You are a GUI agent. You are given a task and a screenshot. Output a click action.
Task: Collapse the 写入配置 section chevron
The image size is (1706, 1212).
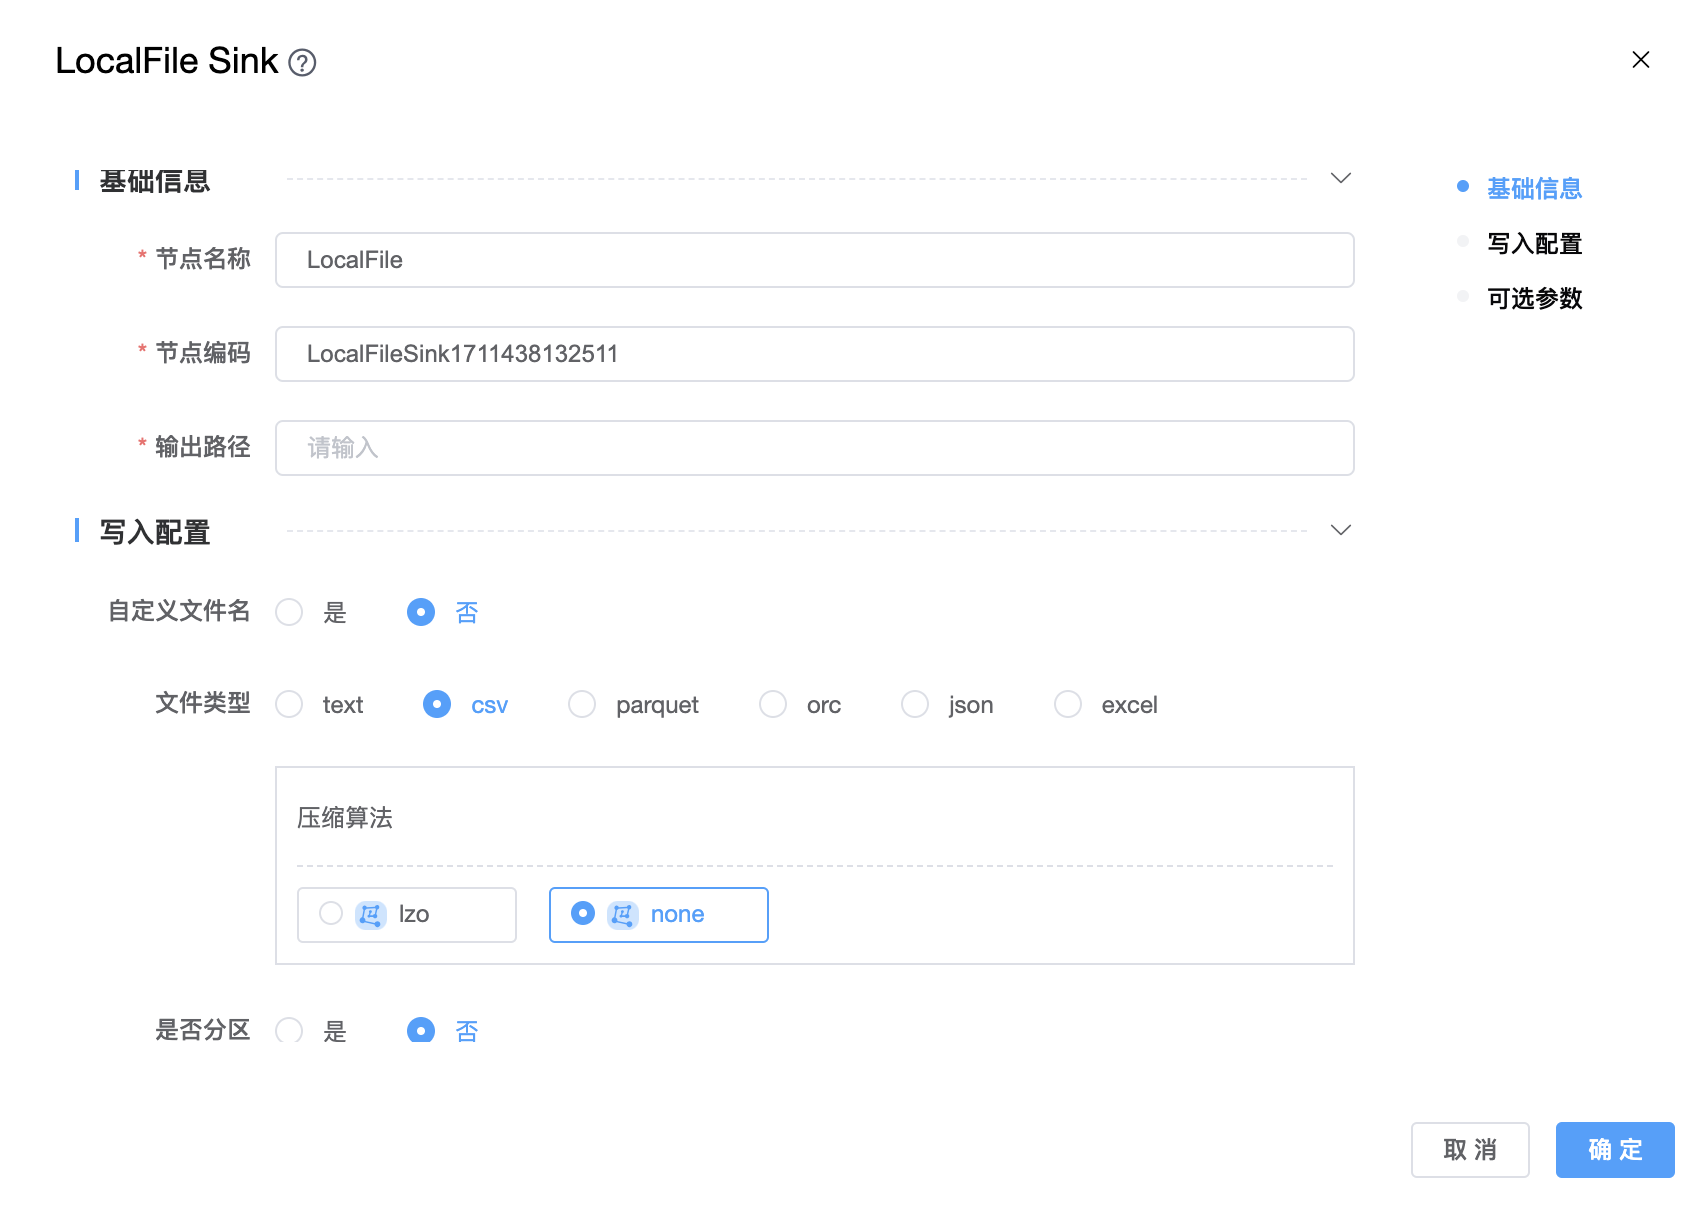pos(1340,530)
